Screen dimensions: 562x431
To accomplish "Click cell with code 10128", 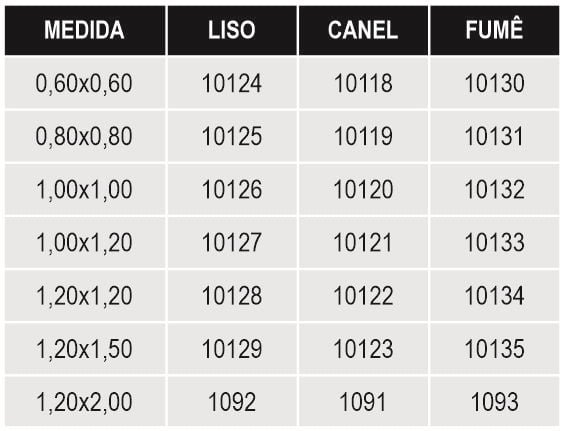I will pyautogui.click(x=232, y=296).
